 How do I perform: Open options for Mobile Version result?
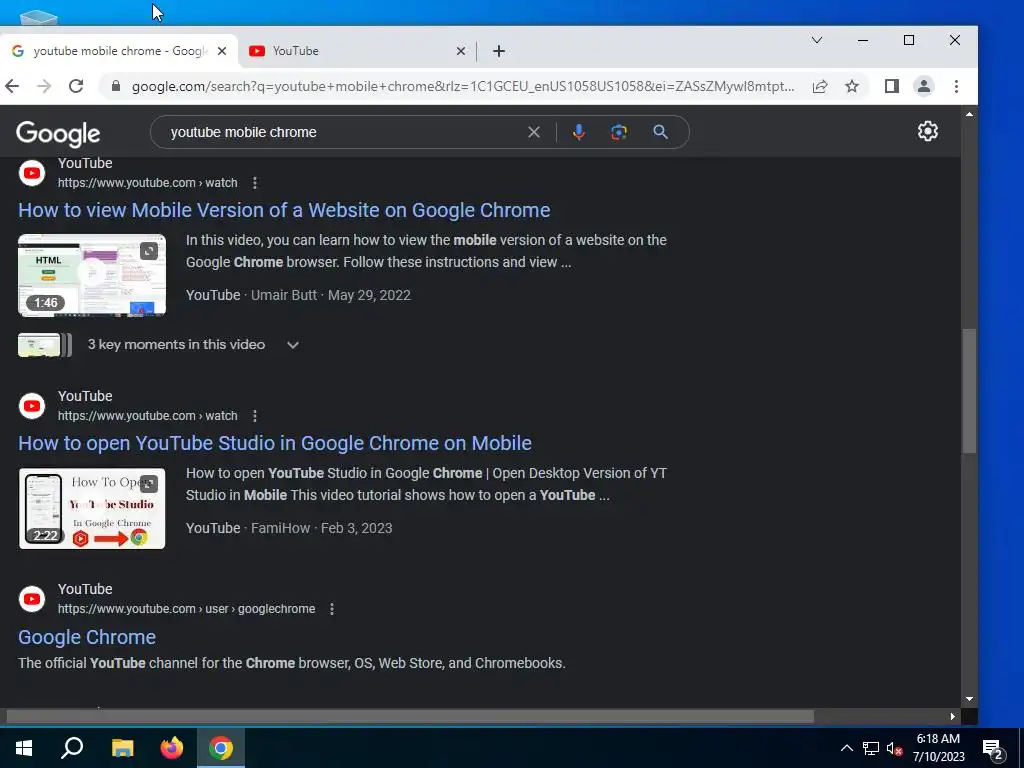(x=255, y=183)
